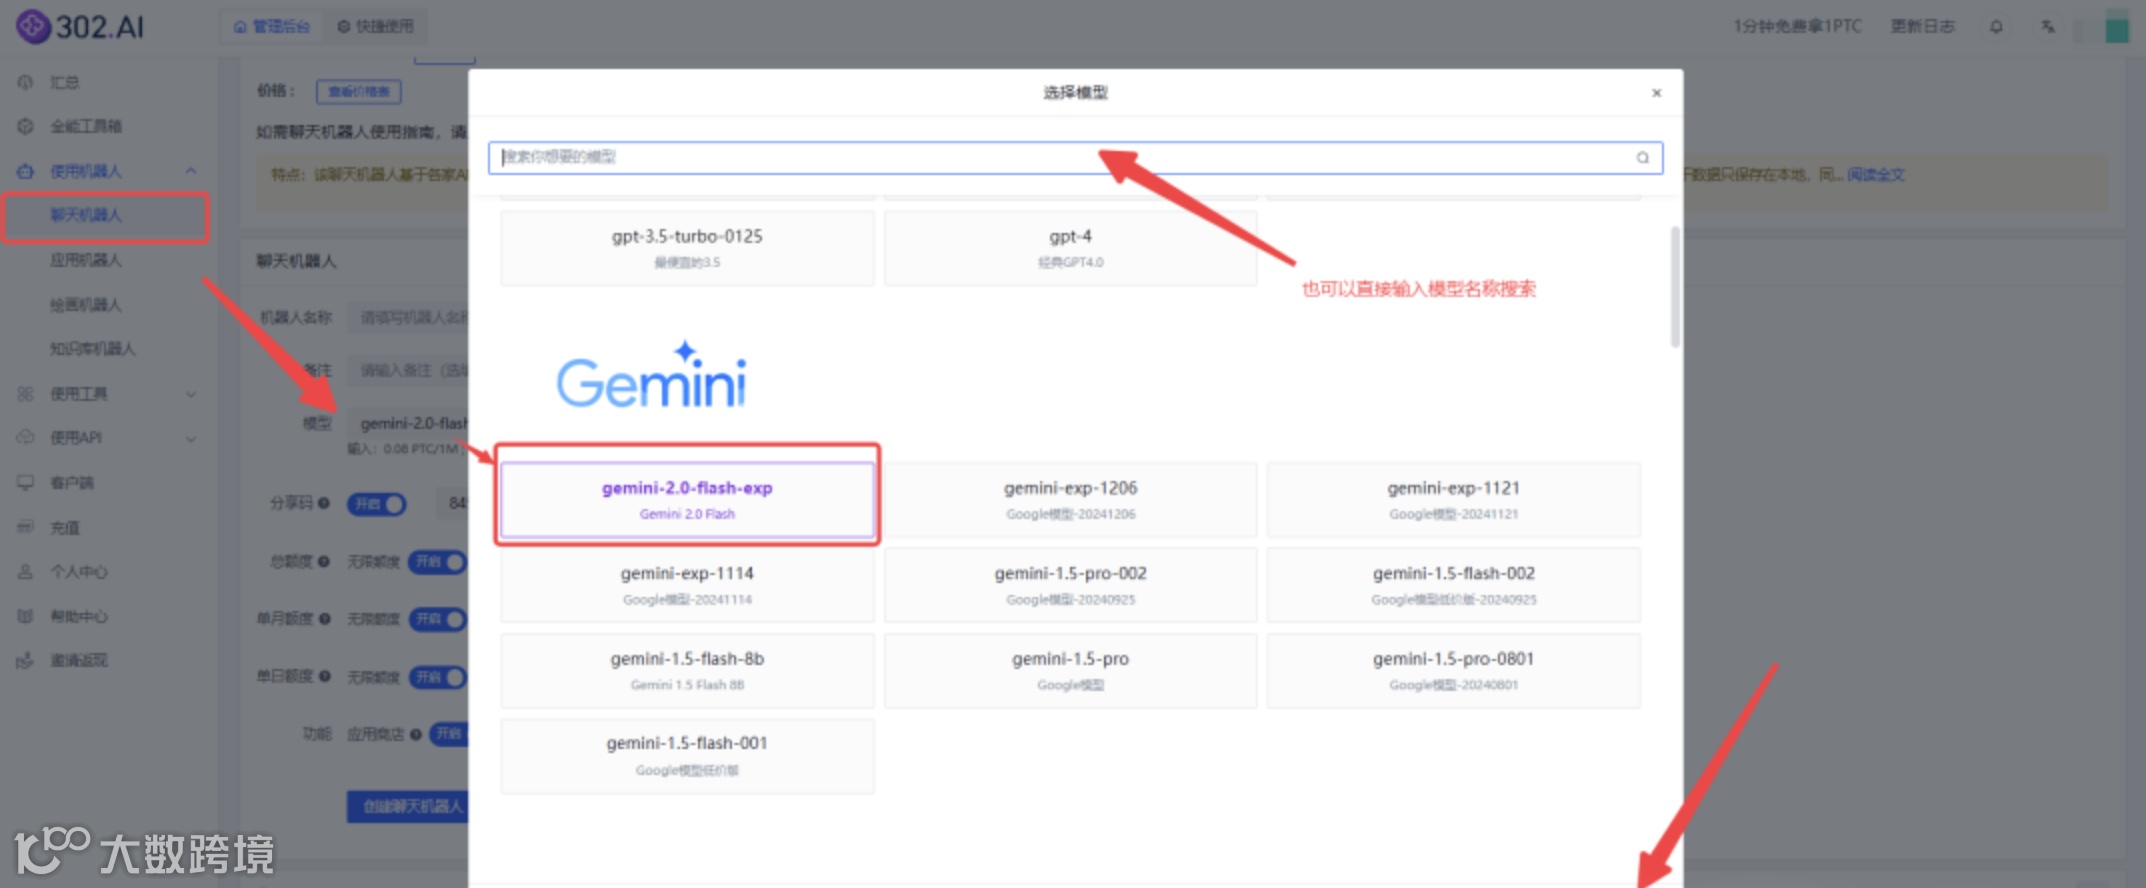Select 绘画机器人 in the sidebar
The image size is (2146, 888).
point(86,304)
